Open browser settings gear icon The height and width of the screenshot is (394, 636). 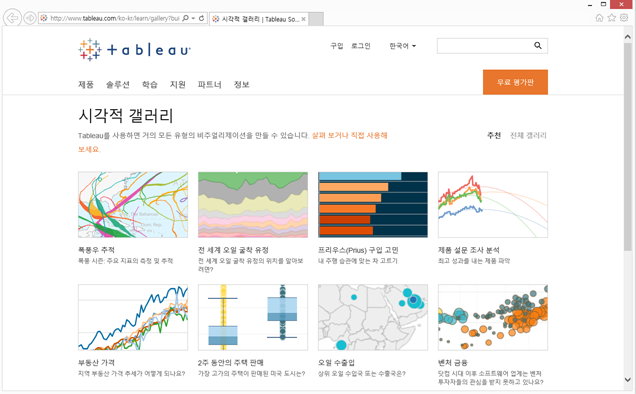point(624,18)
